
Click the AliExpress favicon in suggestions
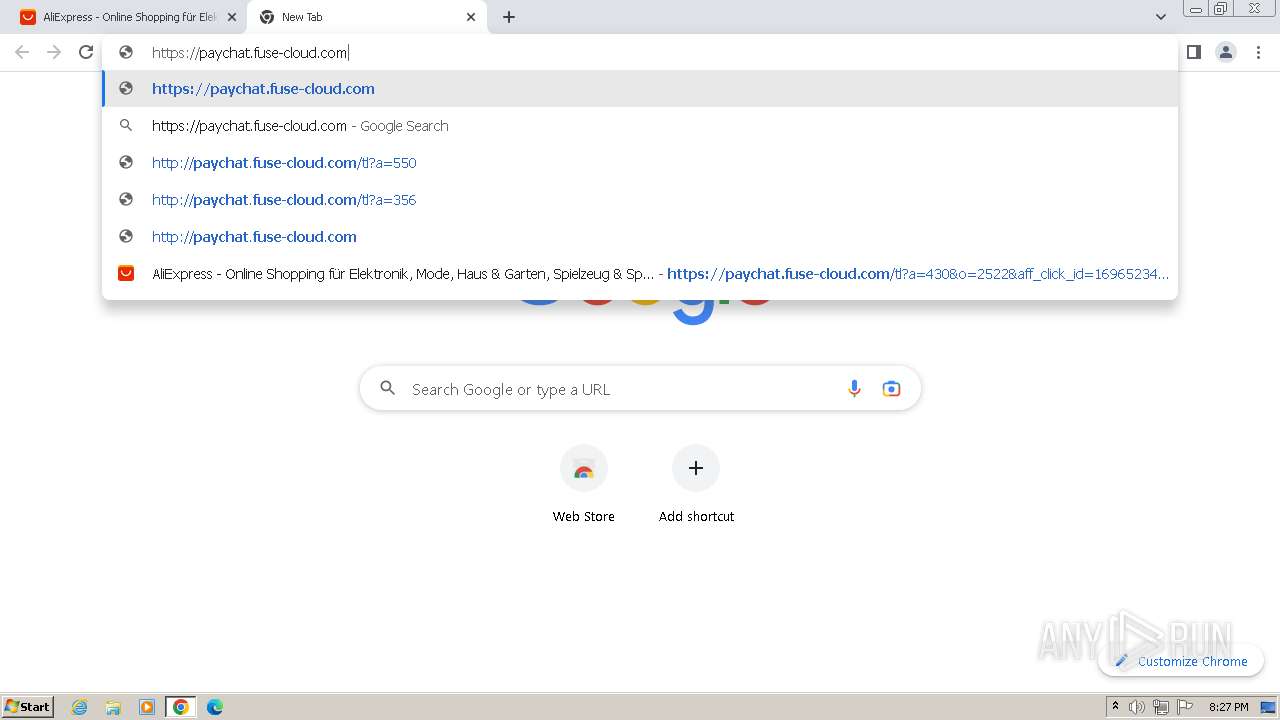(x=126, y=273)
